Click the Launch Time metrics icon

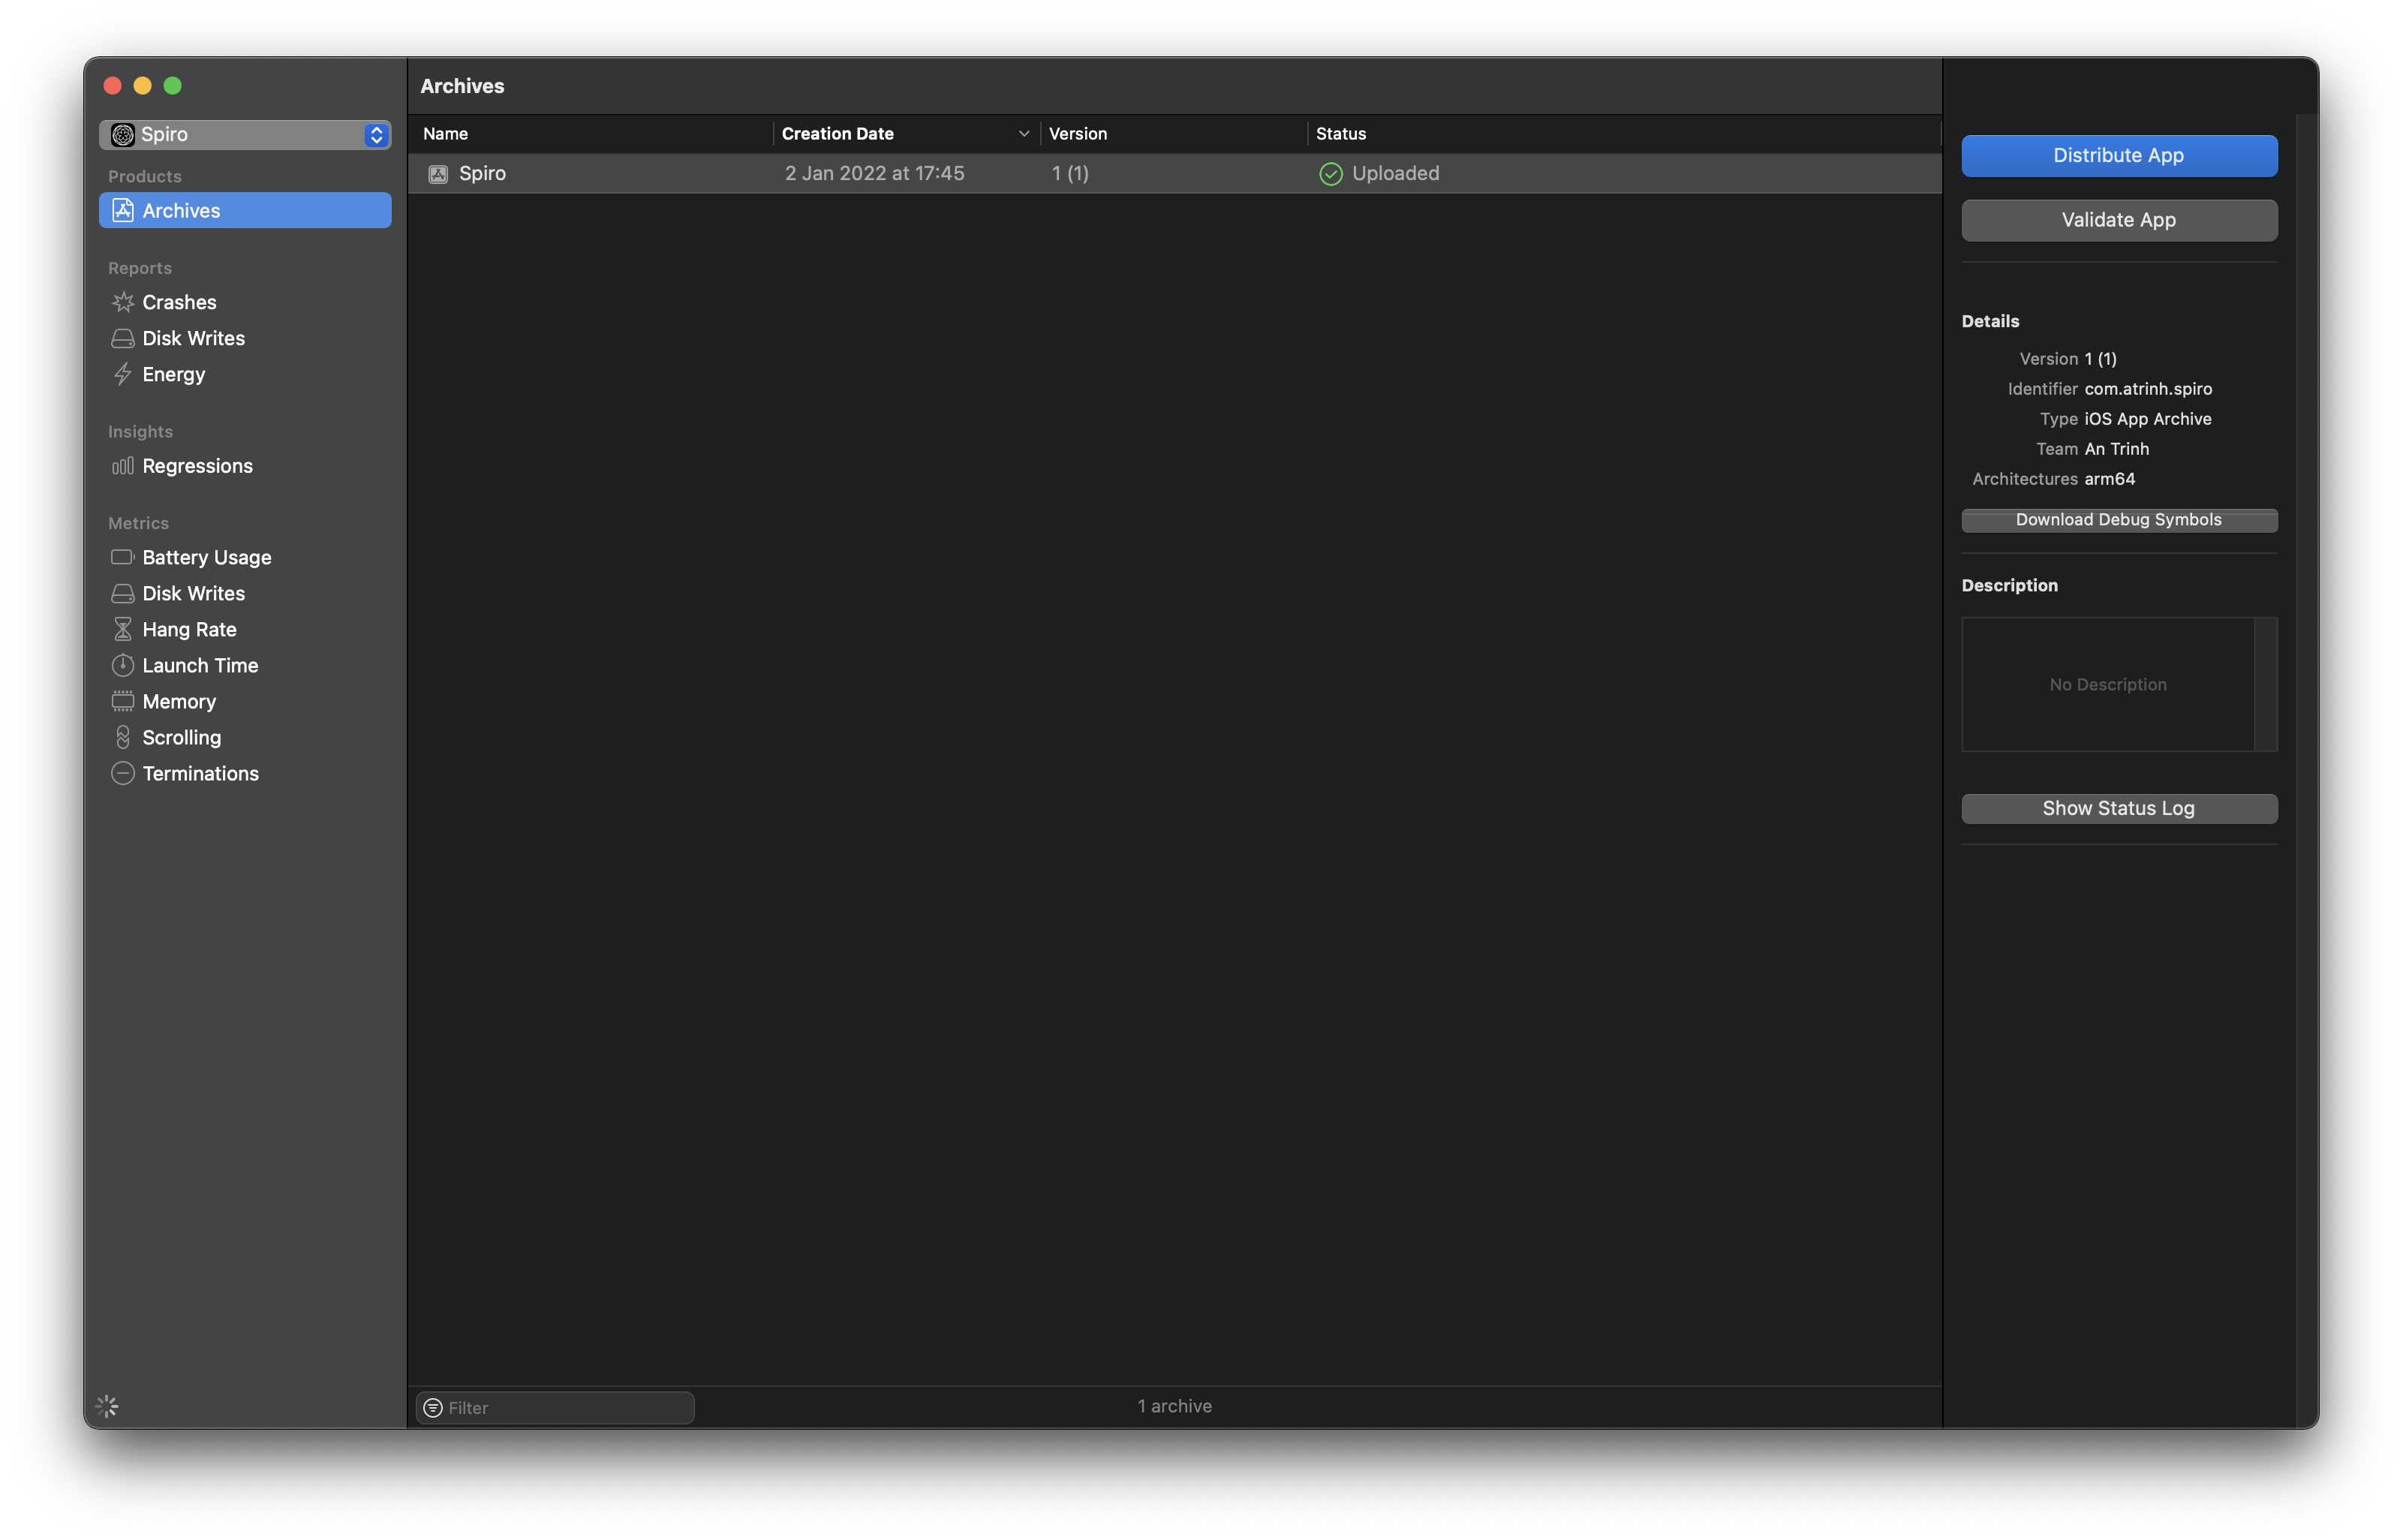tap(121, 664)
